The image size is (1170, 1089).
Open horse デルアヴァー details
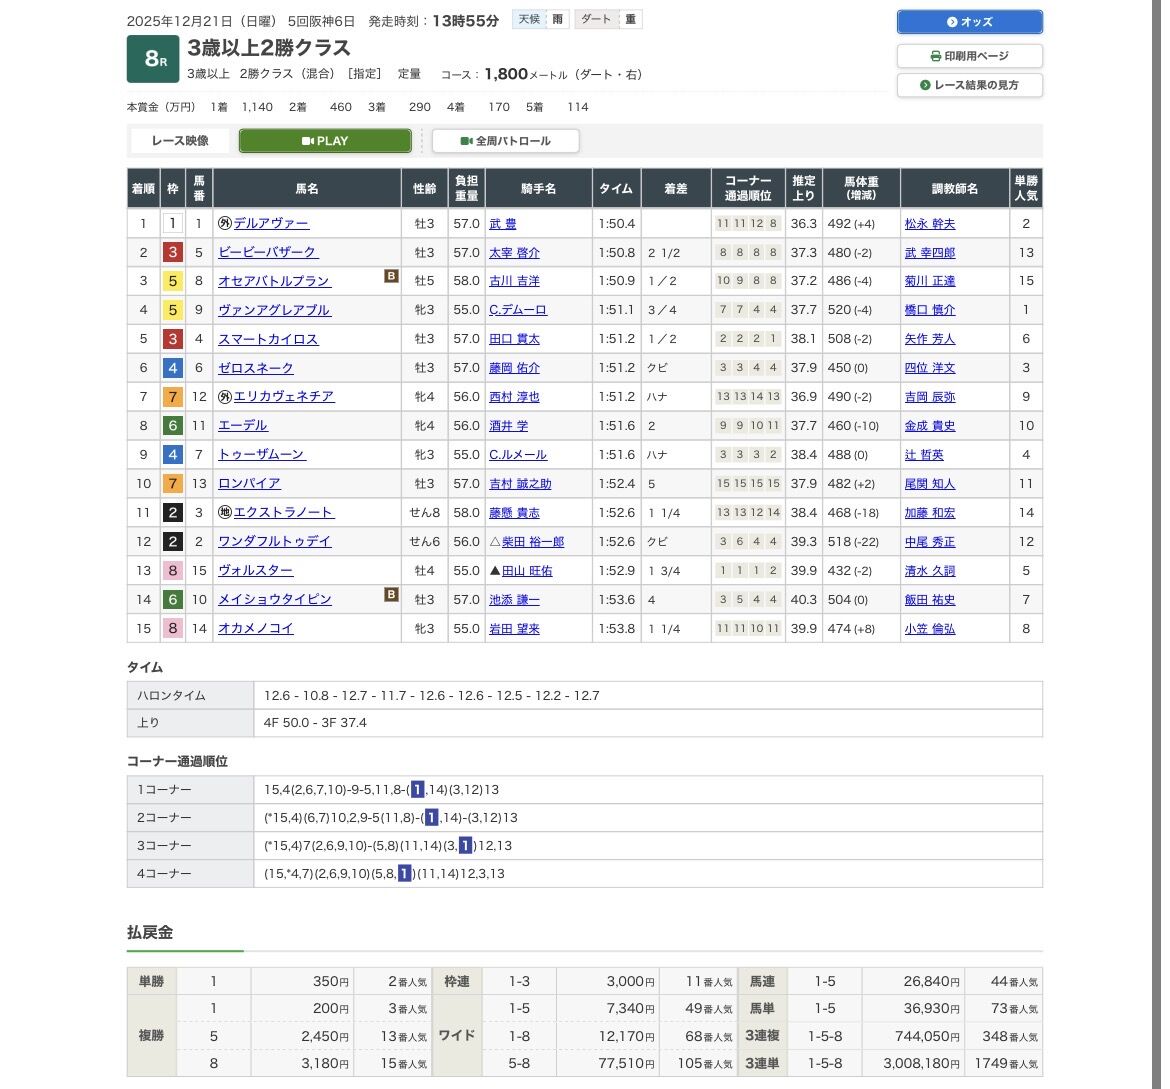pyautogui.click(x=271, y=223)
